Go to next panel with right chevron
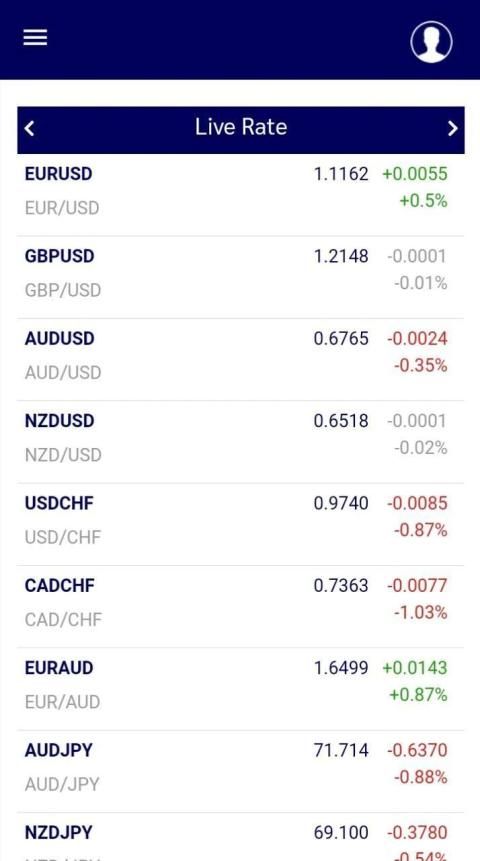This screenshot has width=480, height=861. 453,128
